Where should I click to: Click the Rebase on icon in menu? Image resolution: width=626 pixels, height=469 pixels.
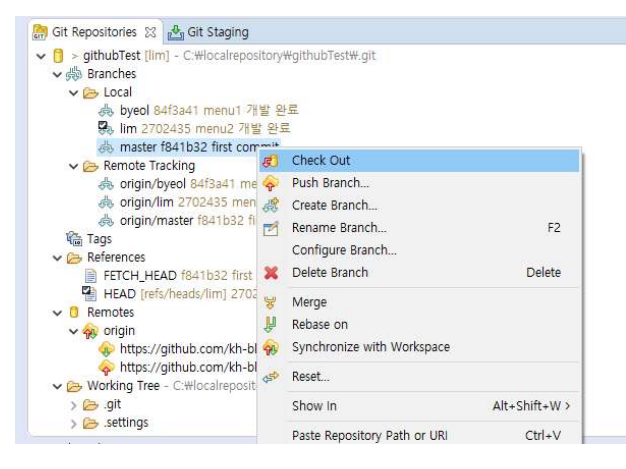[270, 325]
